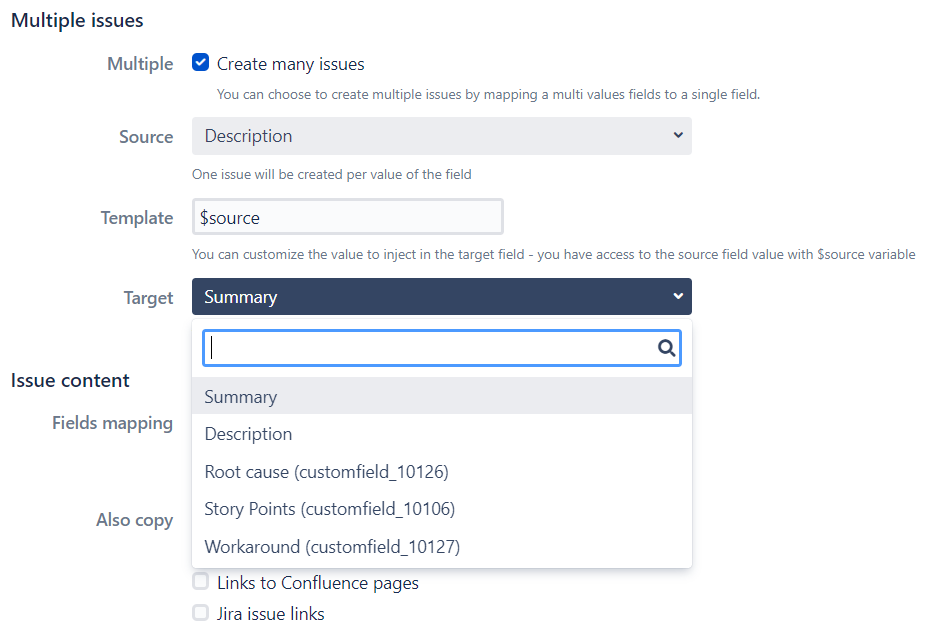943x629 pixels.
Task: Click the Source field label
Action: 146,137
